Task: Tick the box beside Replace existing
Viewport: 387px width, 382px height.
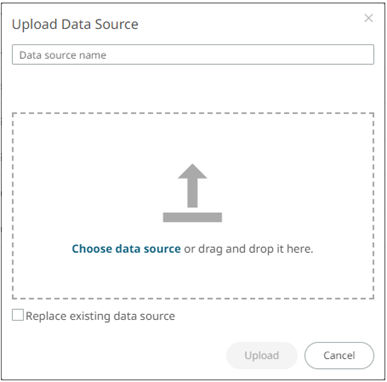Action: pos(18,315)
